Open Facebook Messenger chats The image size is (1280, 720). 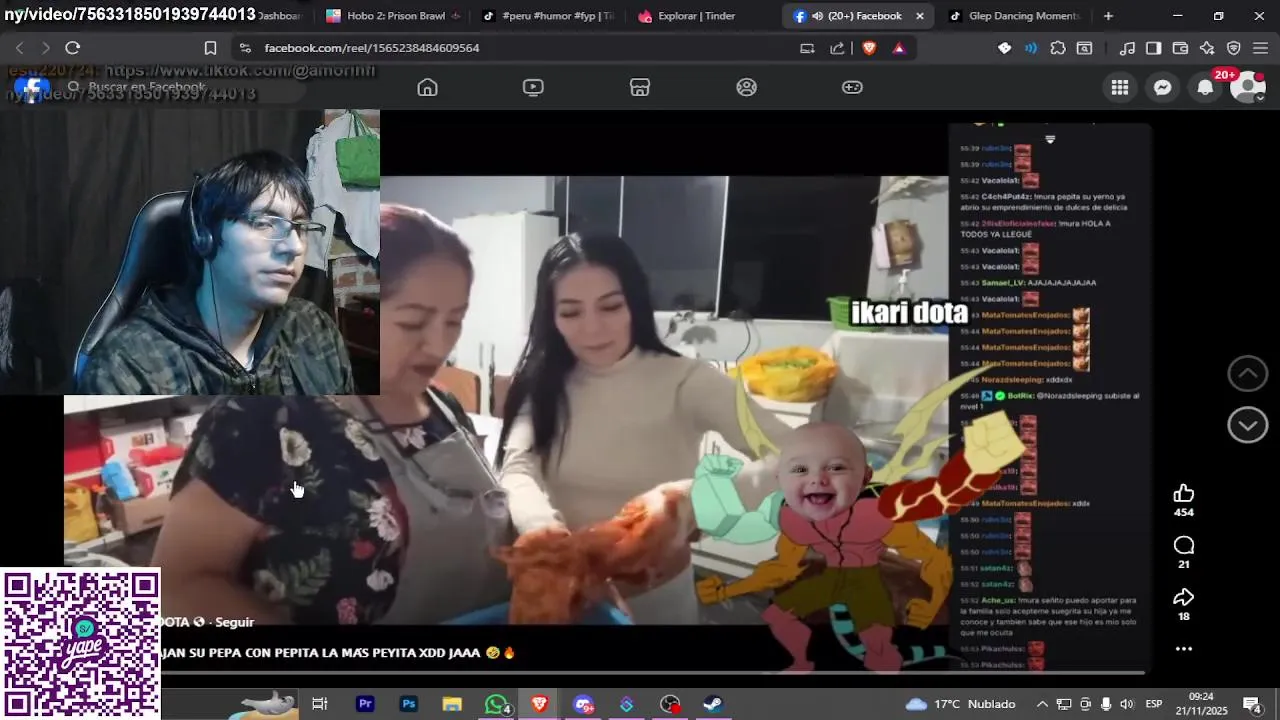1162,88
